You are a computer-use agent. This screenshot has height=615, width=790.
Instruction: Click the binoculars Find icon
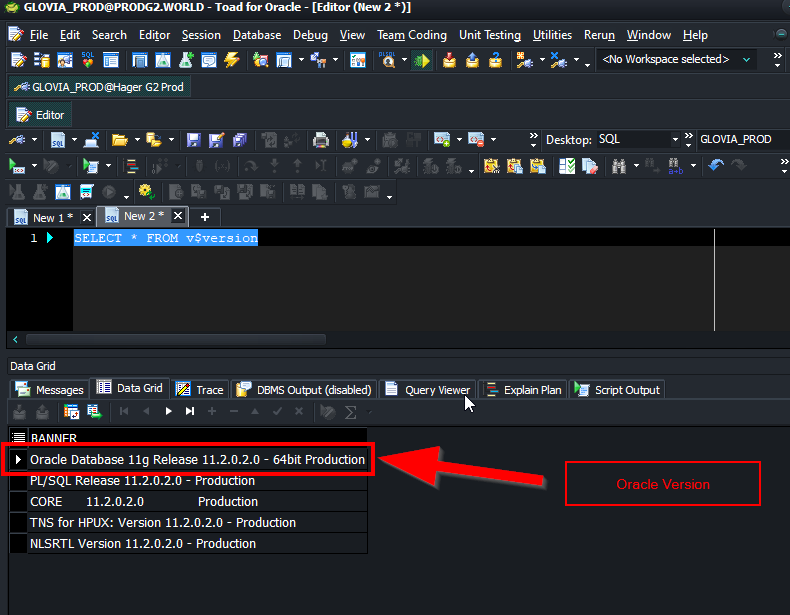pos(619,166)
